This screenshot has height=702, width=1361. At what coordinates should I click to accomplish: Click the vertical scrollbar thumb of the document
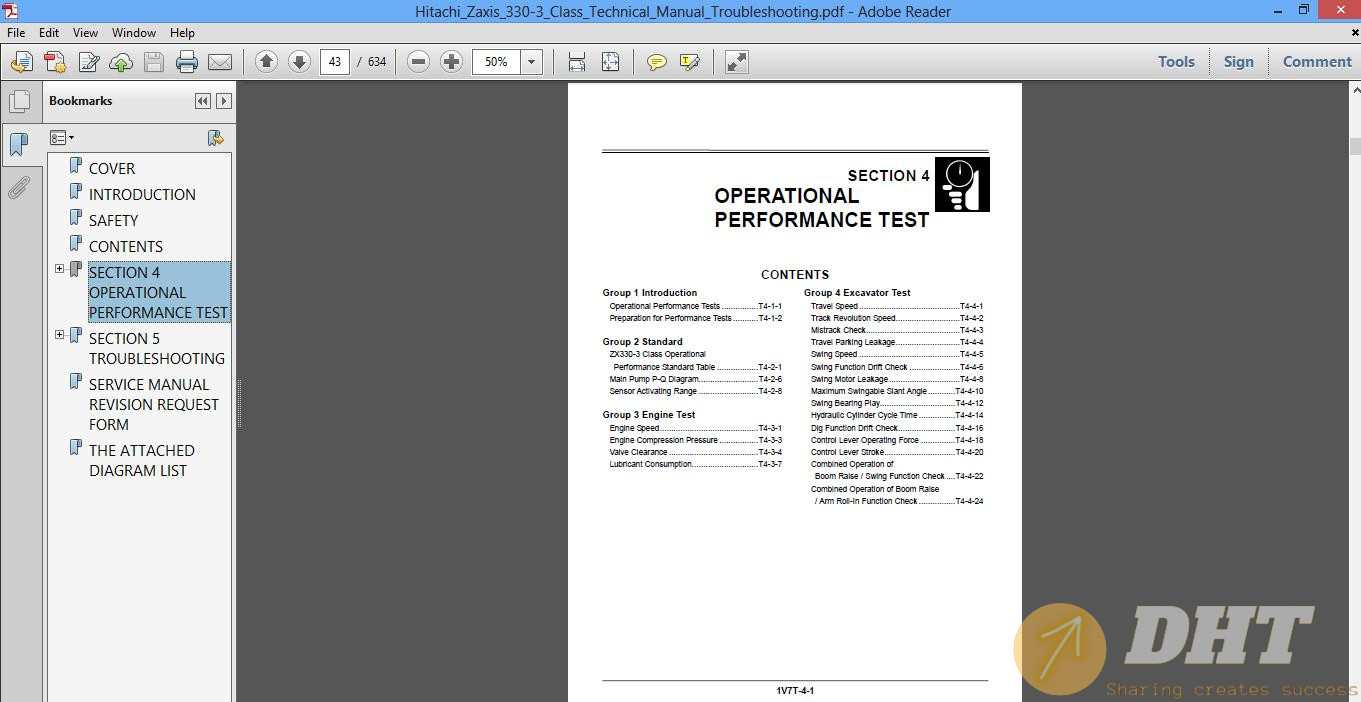point(1355,146)
